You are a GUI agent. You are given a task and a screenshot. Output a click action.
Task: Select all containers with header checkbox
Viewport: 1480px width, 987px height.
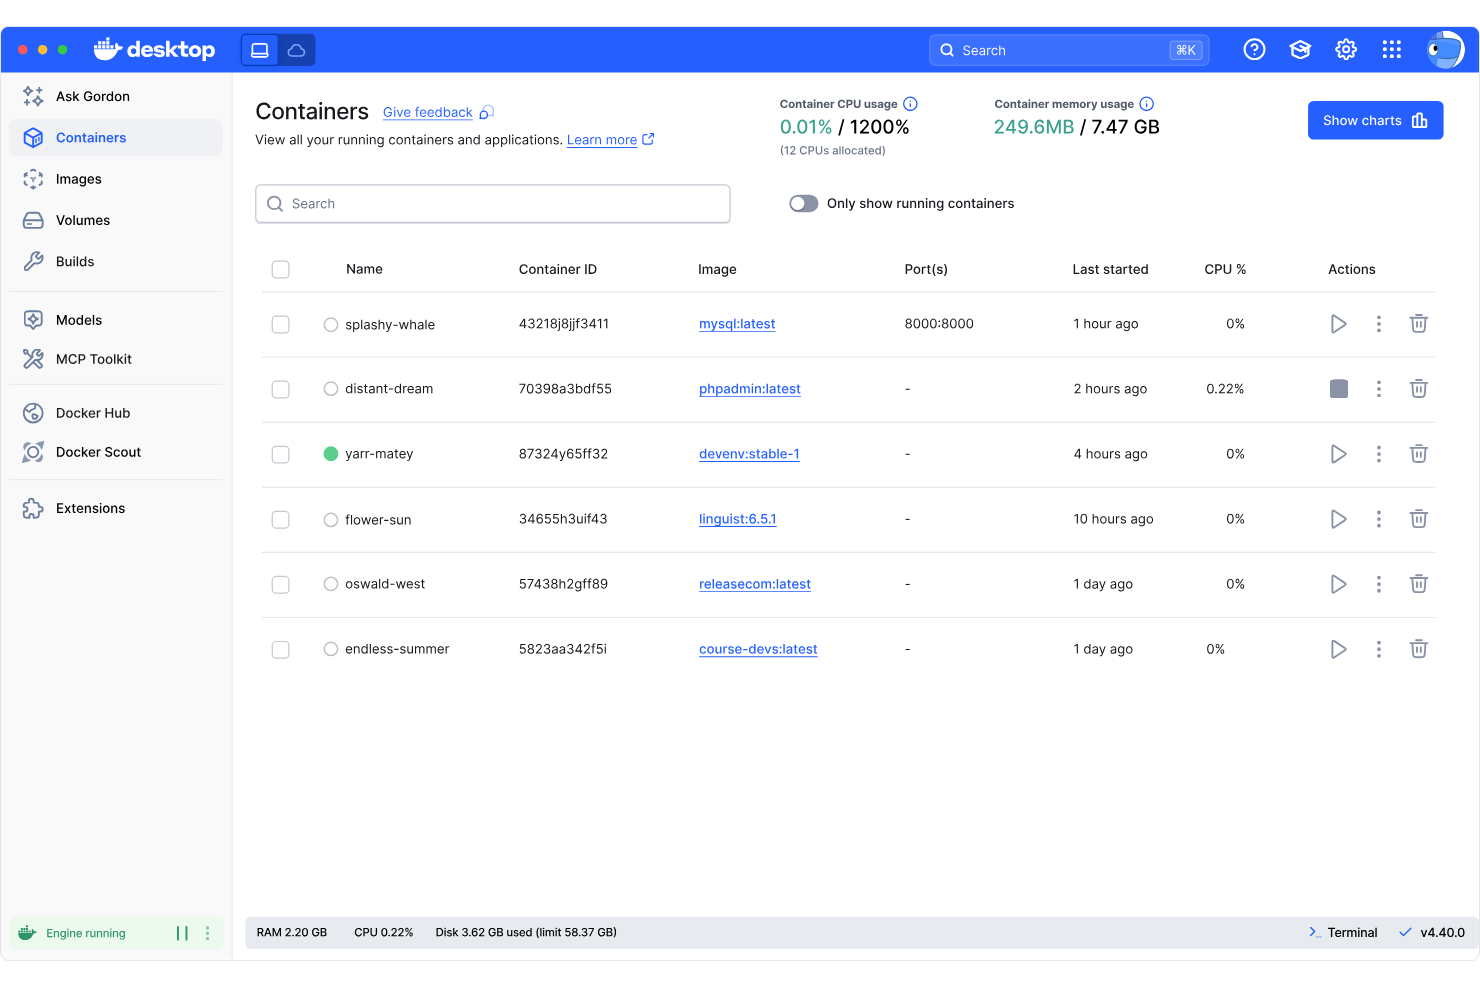280,269
